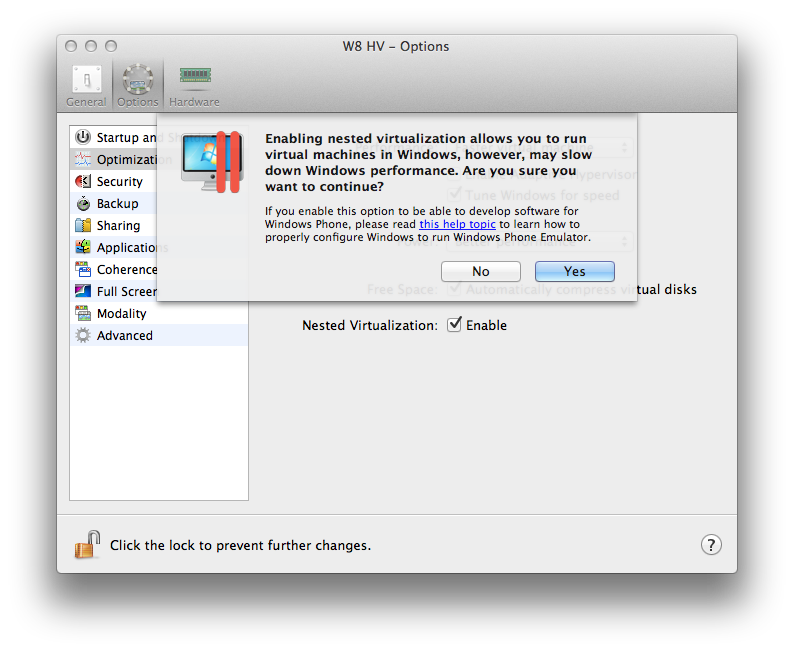Open help with the question mark button
This screenshot has width=794, height=652.
coord(711,545)
